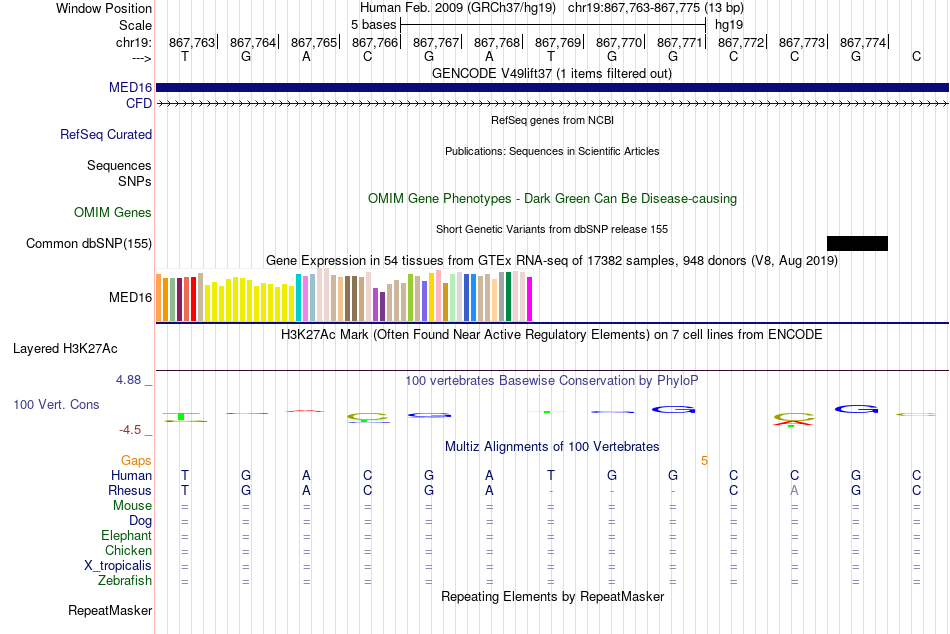Click the Gaps row label
Image resolution: width=950 pixels, height=634 pixels.
(x=136, y=461)
